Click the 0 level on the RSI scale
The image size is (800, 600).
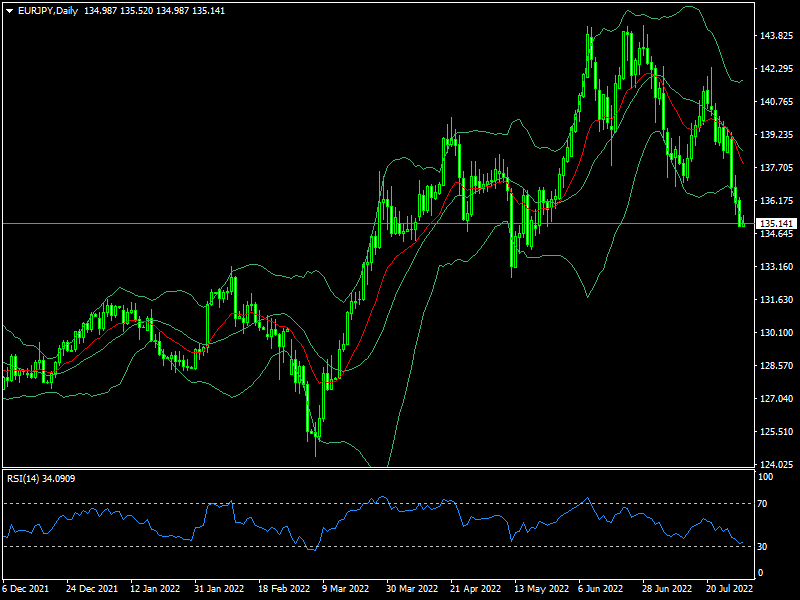(x=760, y=573)
